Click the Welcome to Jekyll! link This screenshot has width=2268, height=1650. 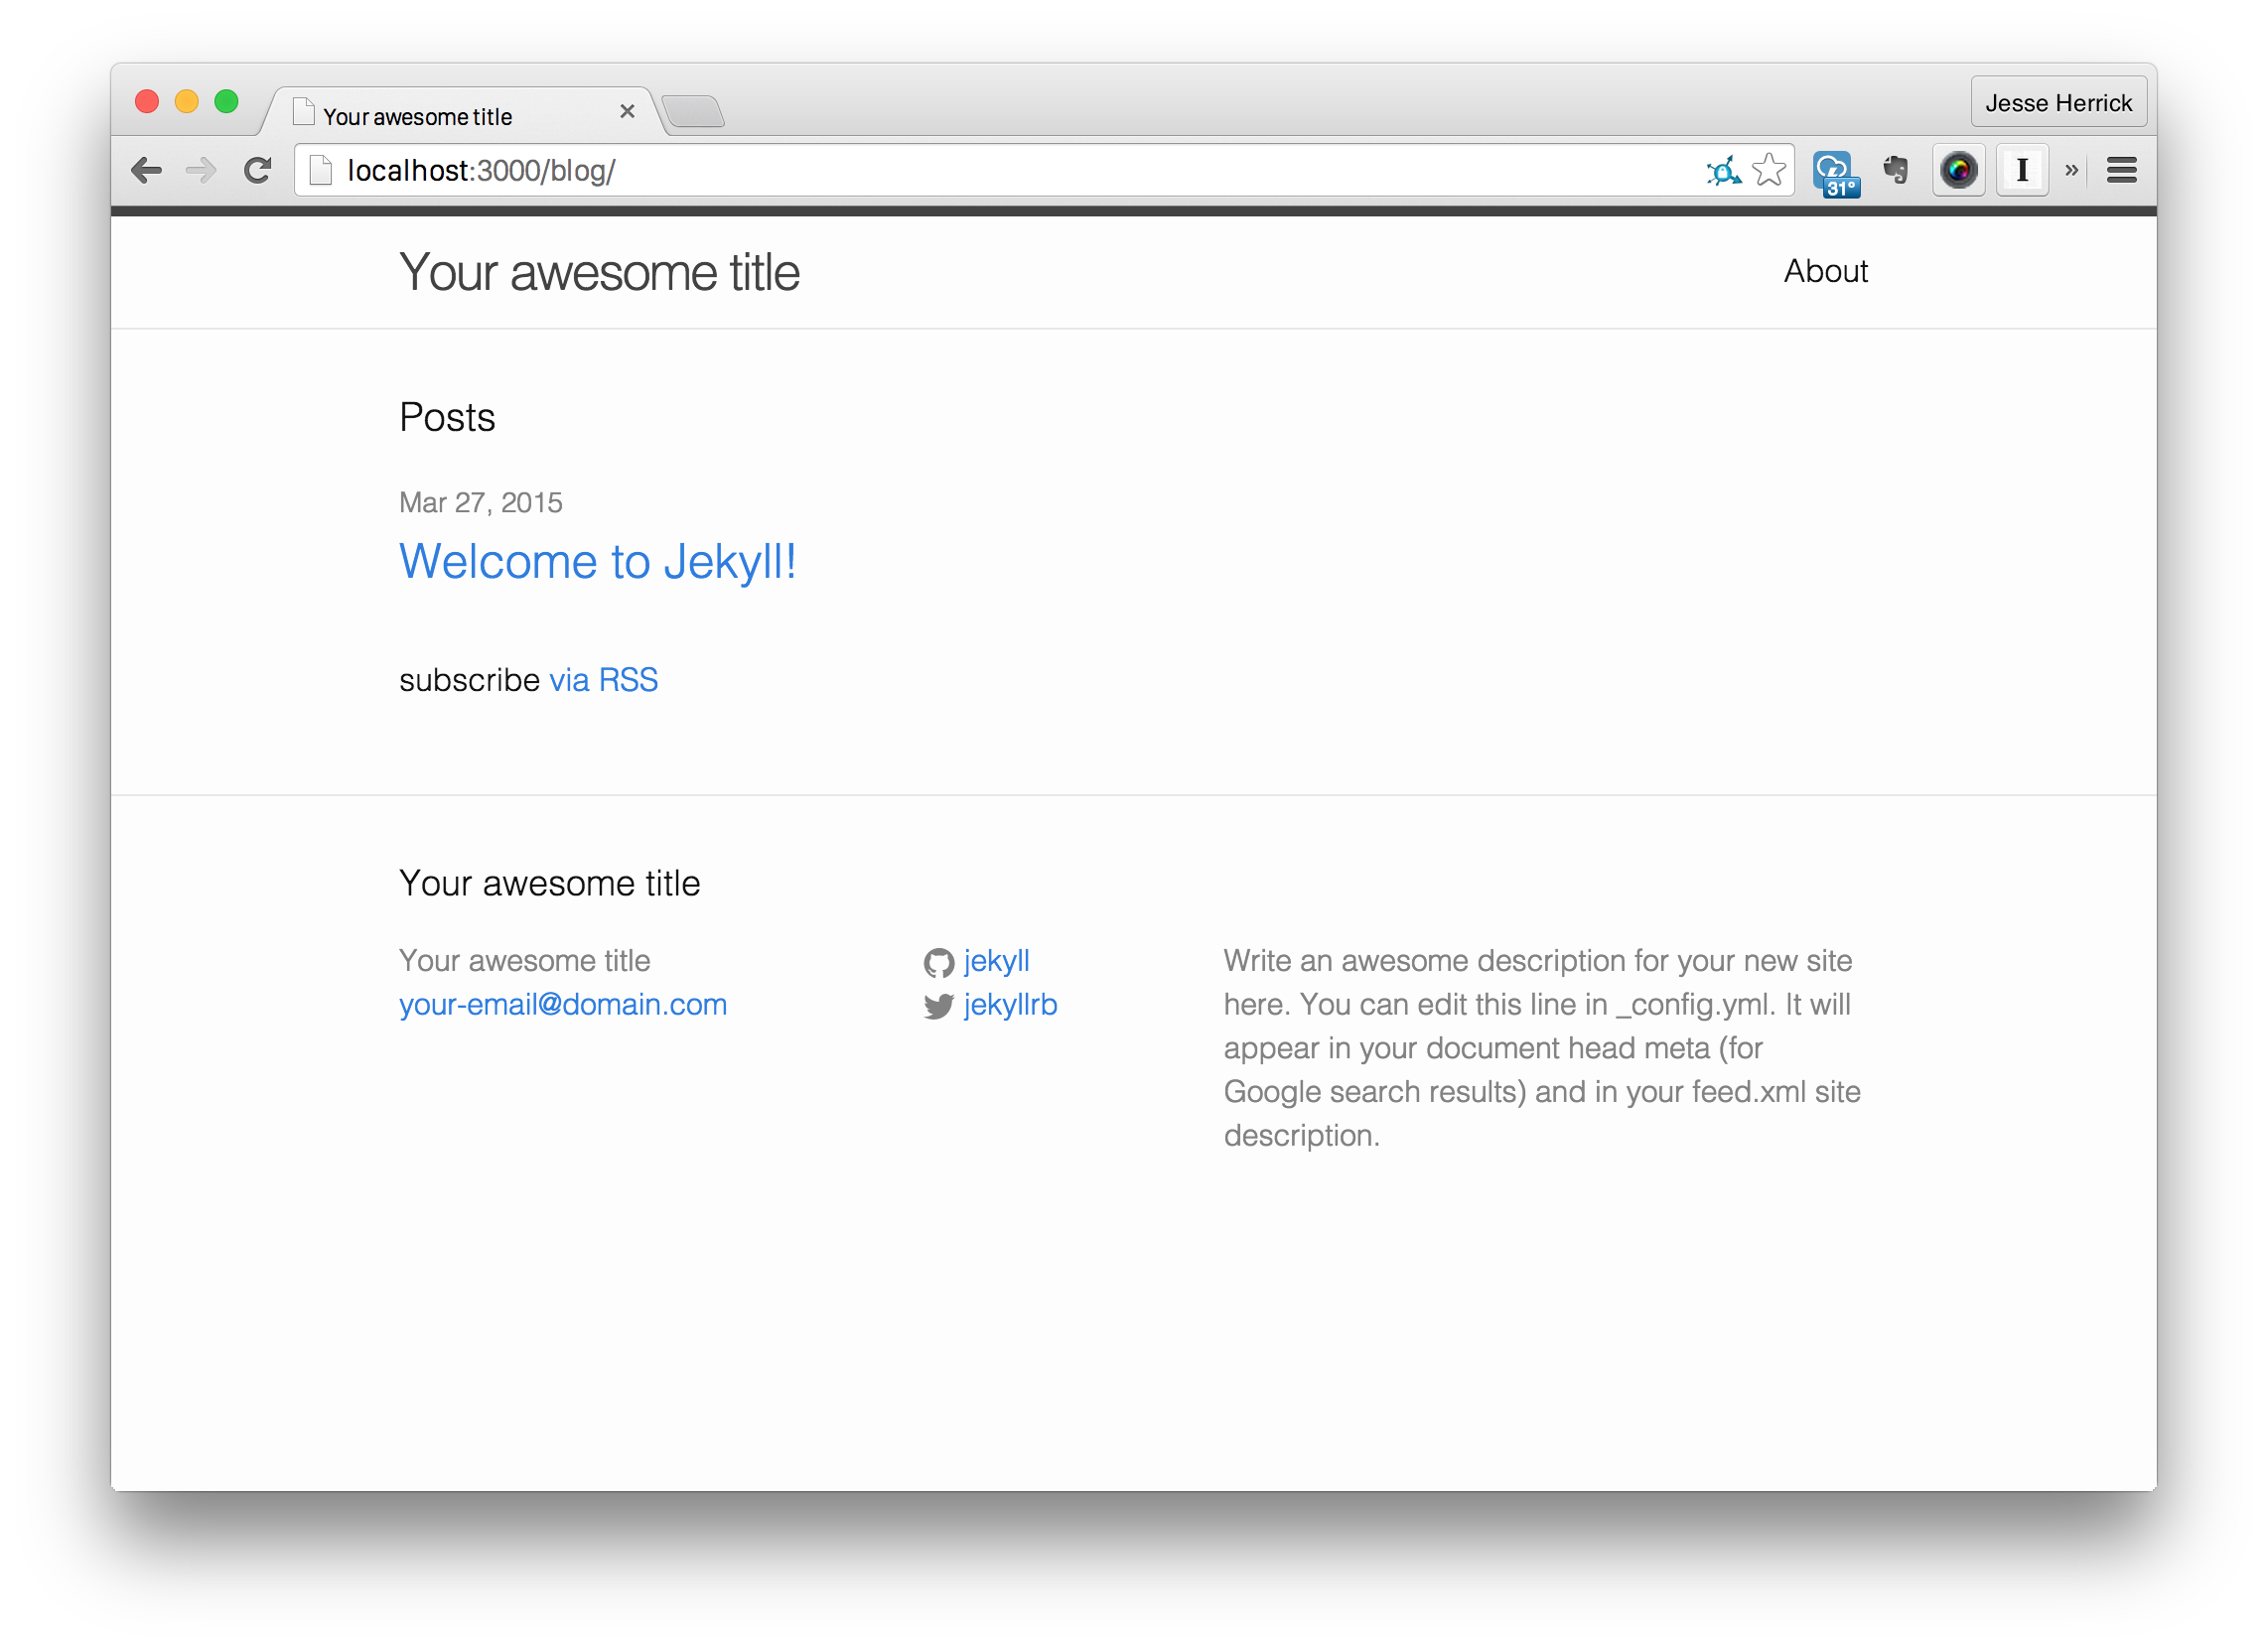coord(599,562)
